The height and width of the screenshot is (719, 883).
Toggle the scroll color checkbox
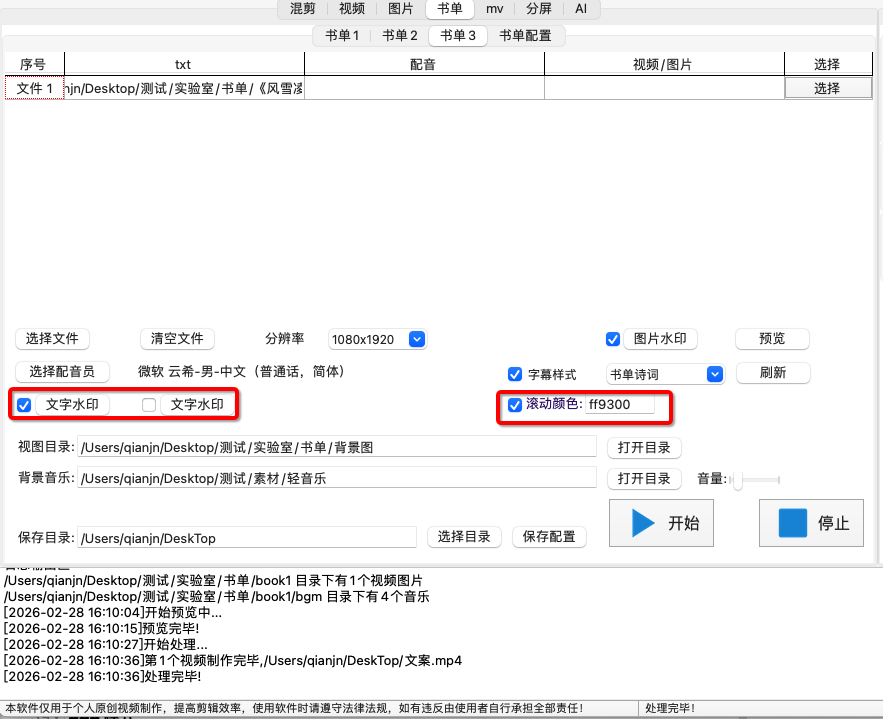click(515, 404)
